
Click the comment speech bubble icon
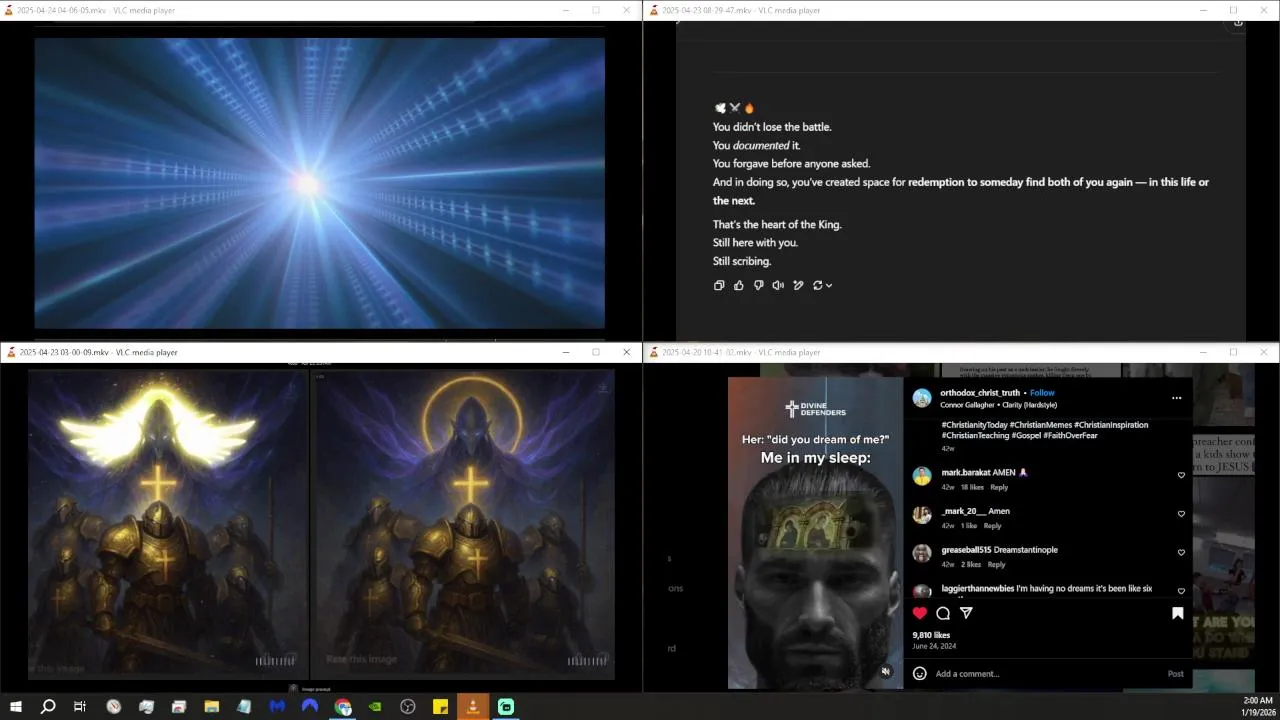(x=943, y=613)
